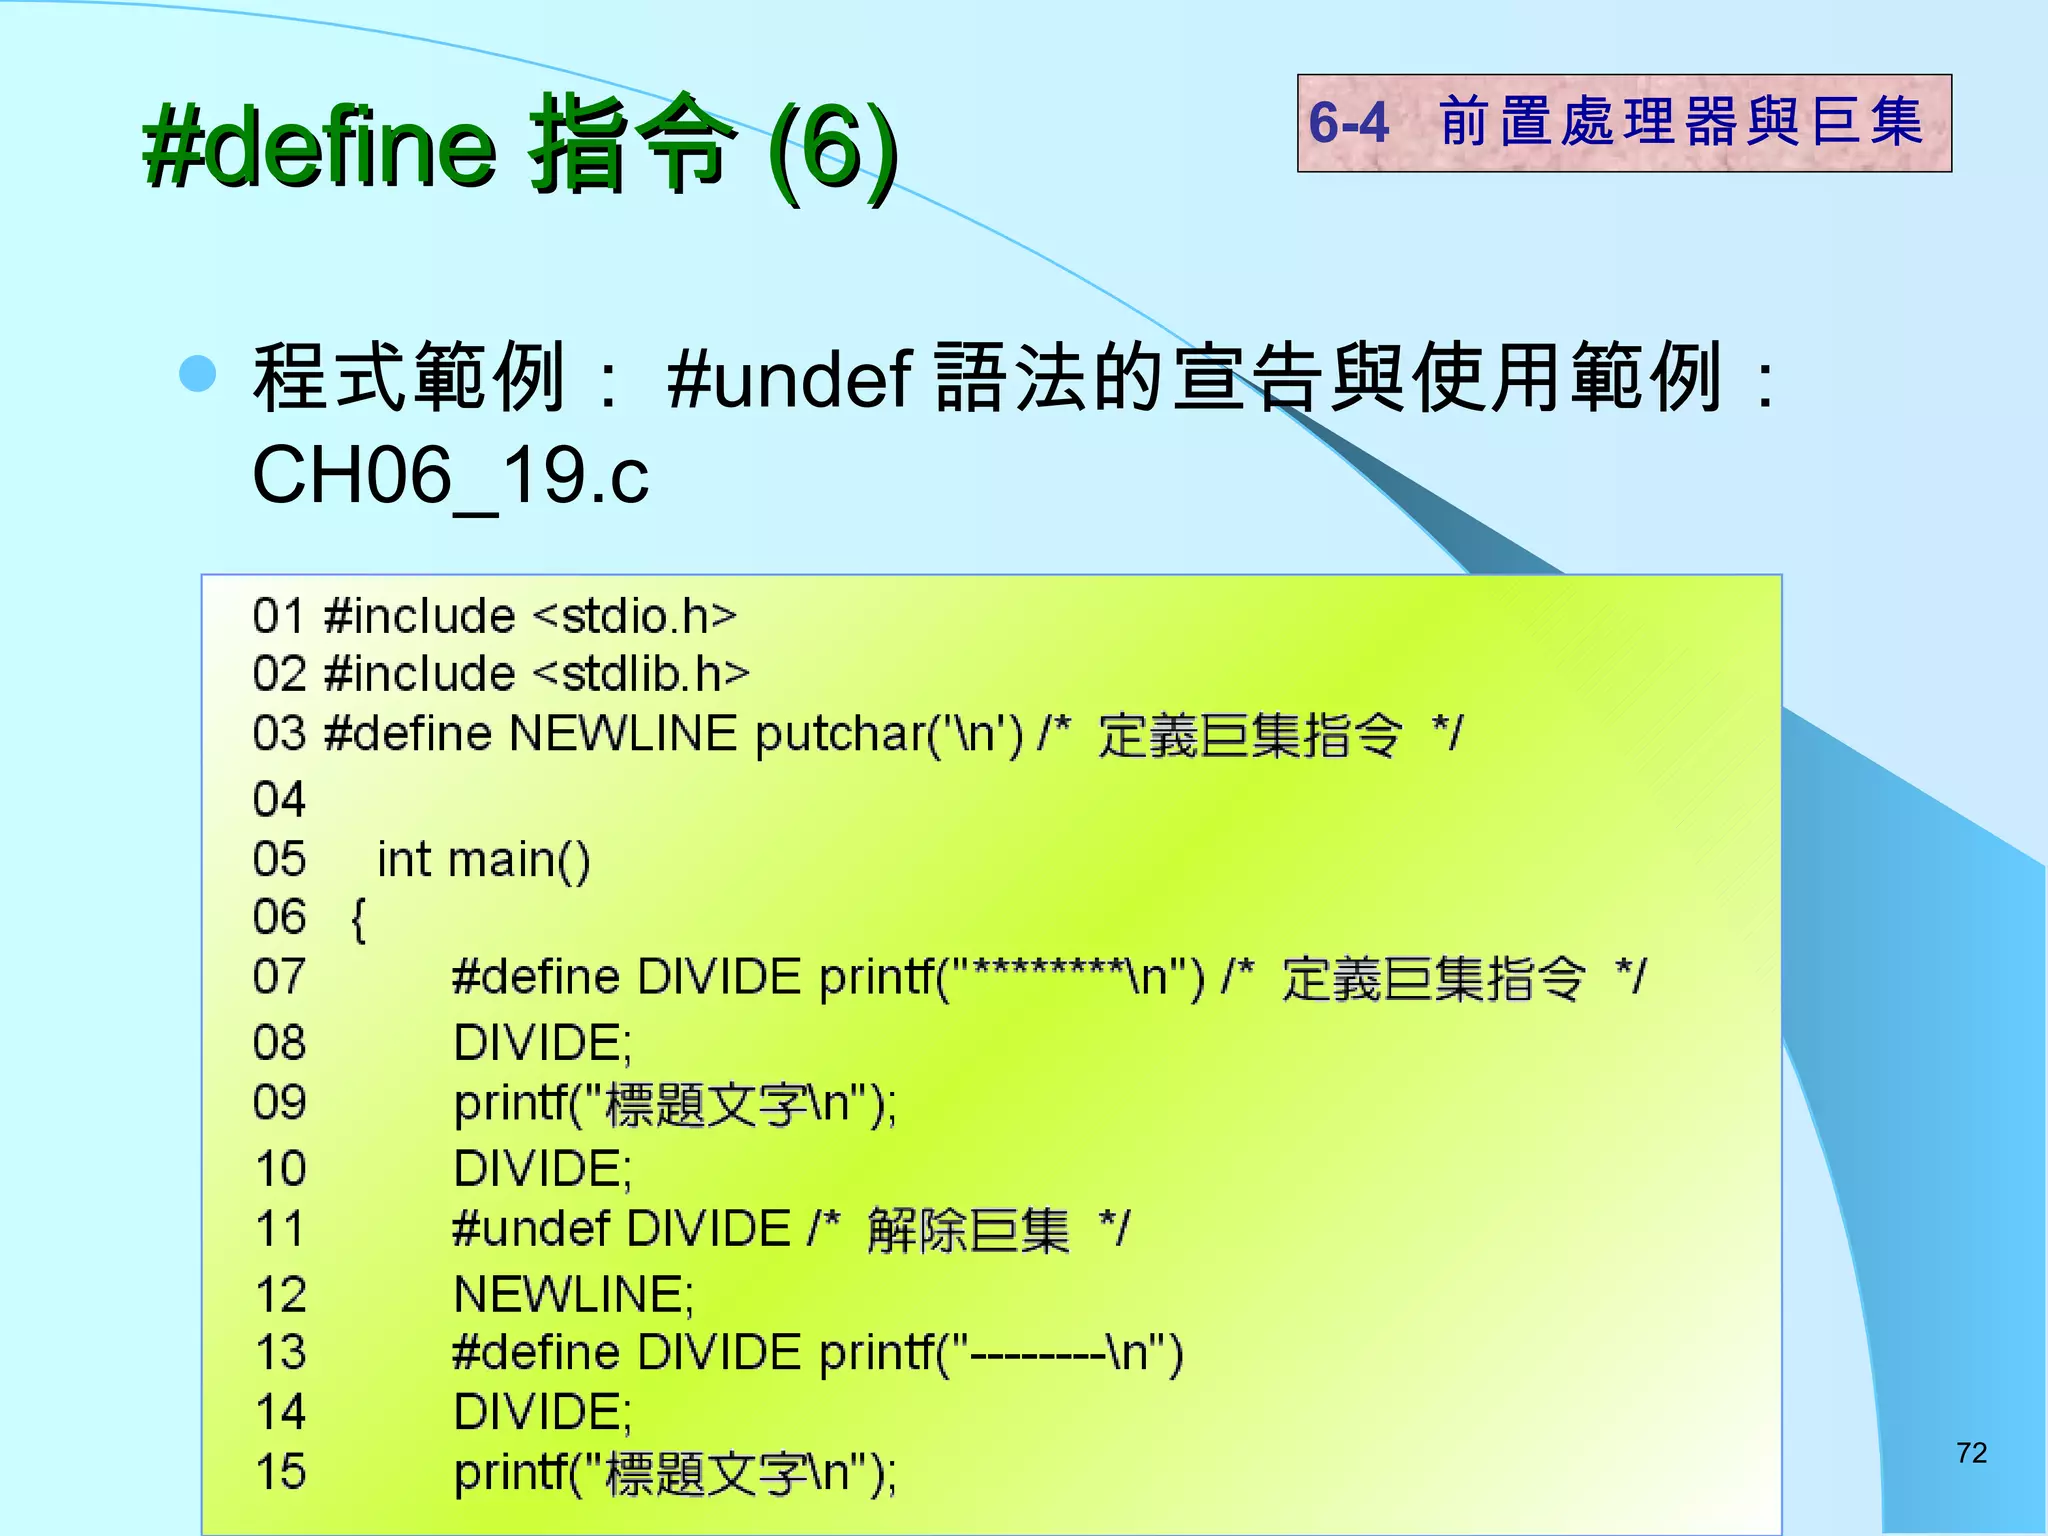Click 'int main()' on line 05
The height and width of the screenshot is (1536, 2048).
(484, 860)
